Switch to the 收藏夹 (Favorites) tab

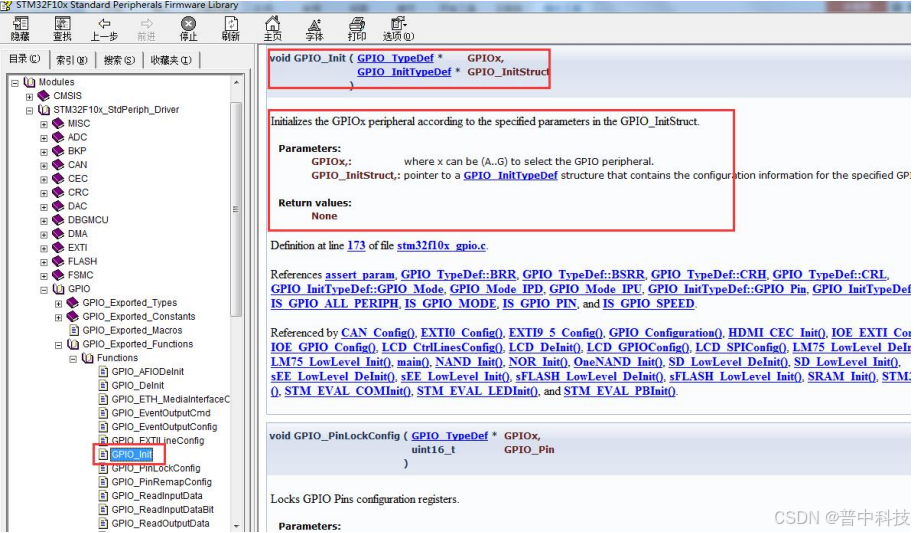171,59
